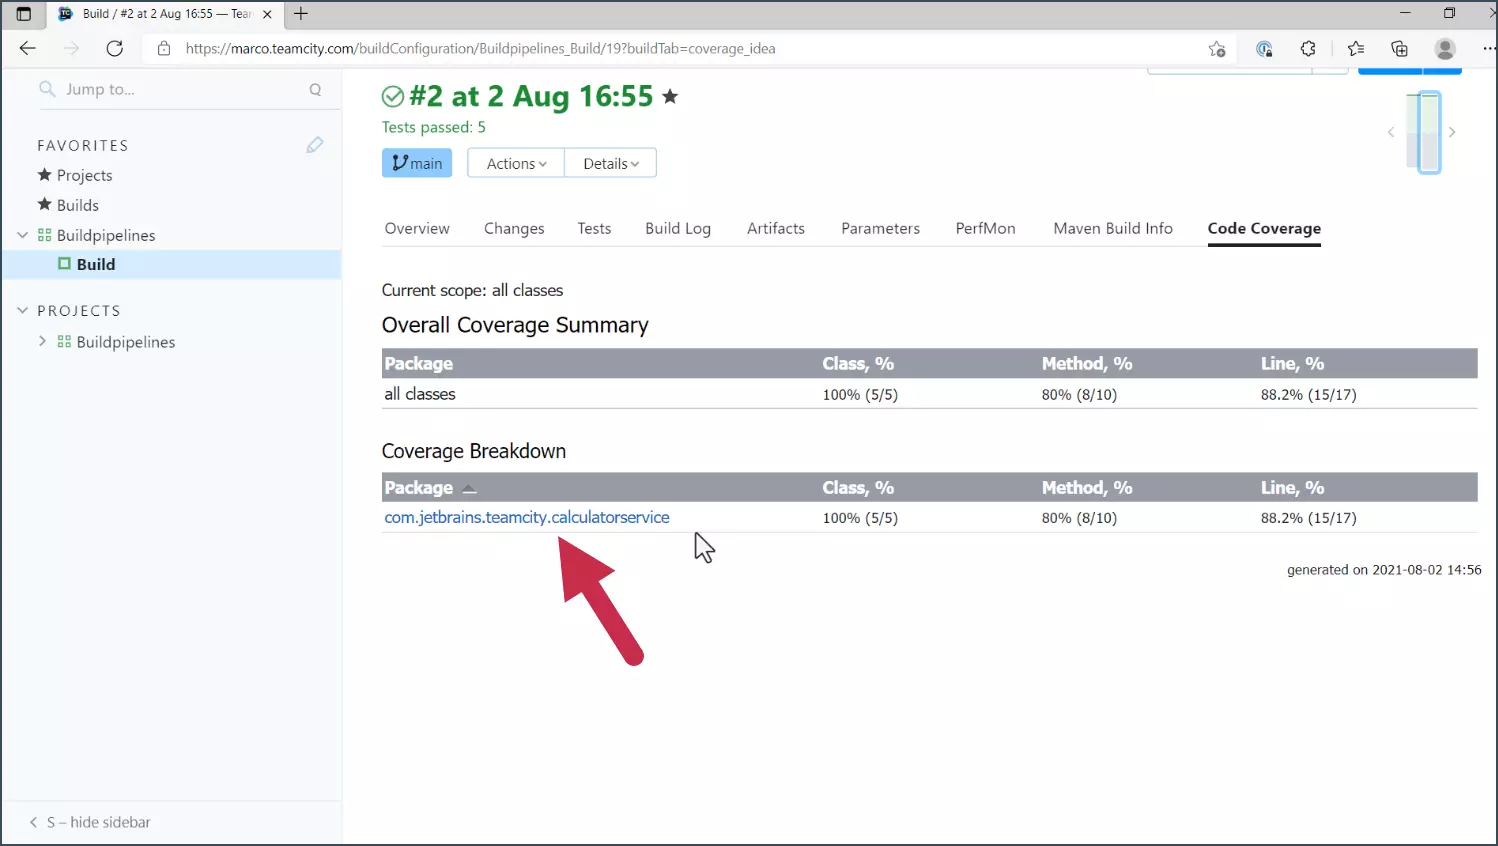Open the Actions dropdown

click(x=516, y=163)
